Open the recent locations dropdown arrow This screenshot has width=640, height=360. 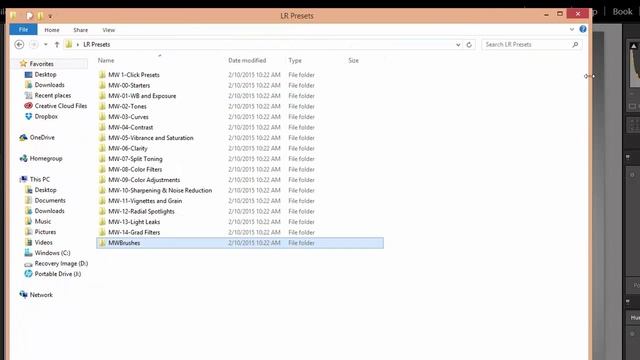[46, 44]
